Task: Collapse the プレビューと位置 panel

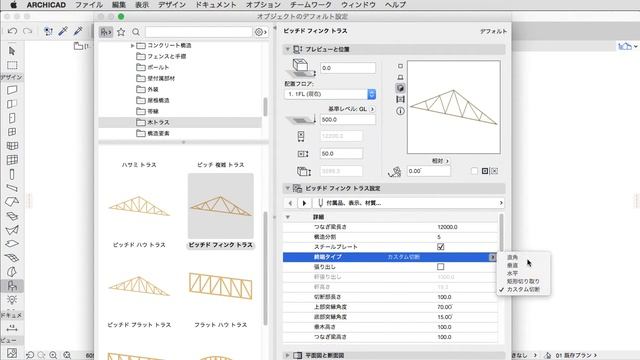Action: pos(287,49)
